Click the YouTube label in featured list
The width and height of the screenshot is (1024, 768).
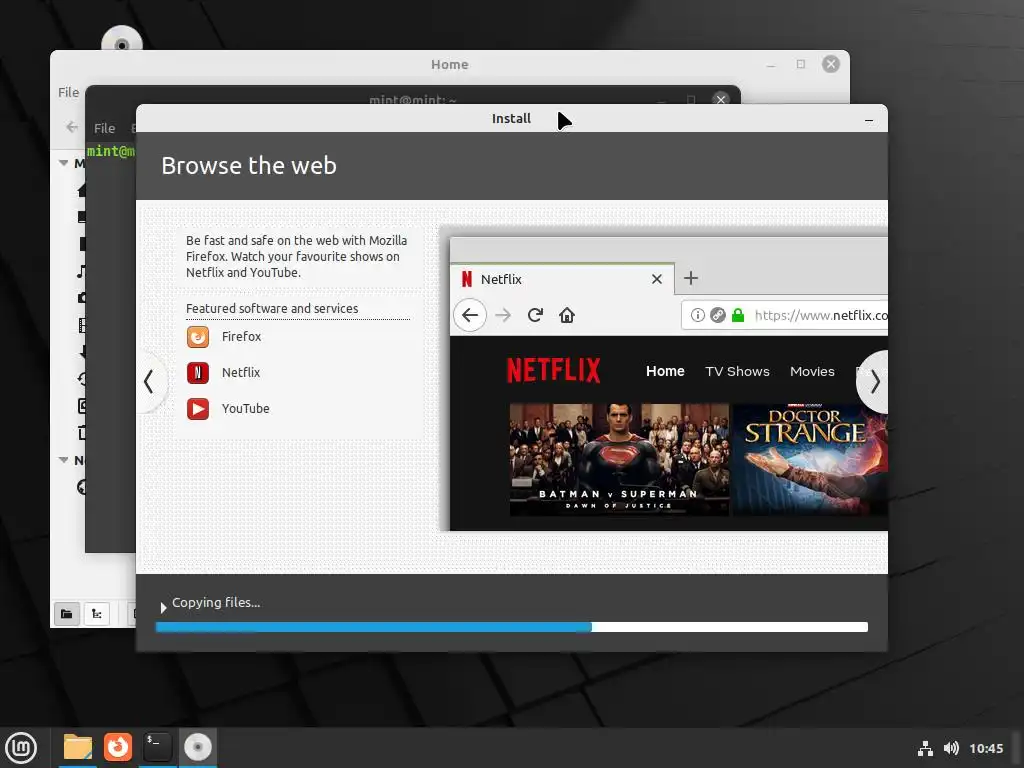click(x=246, y=409)
